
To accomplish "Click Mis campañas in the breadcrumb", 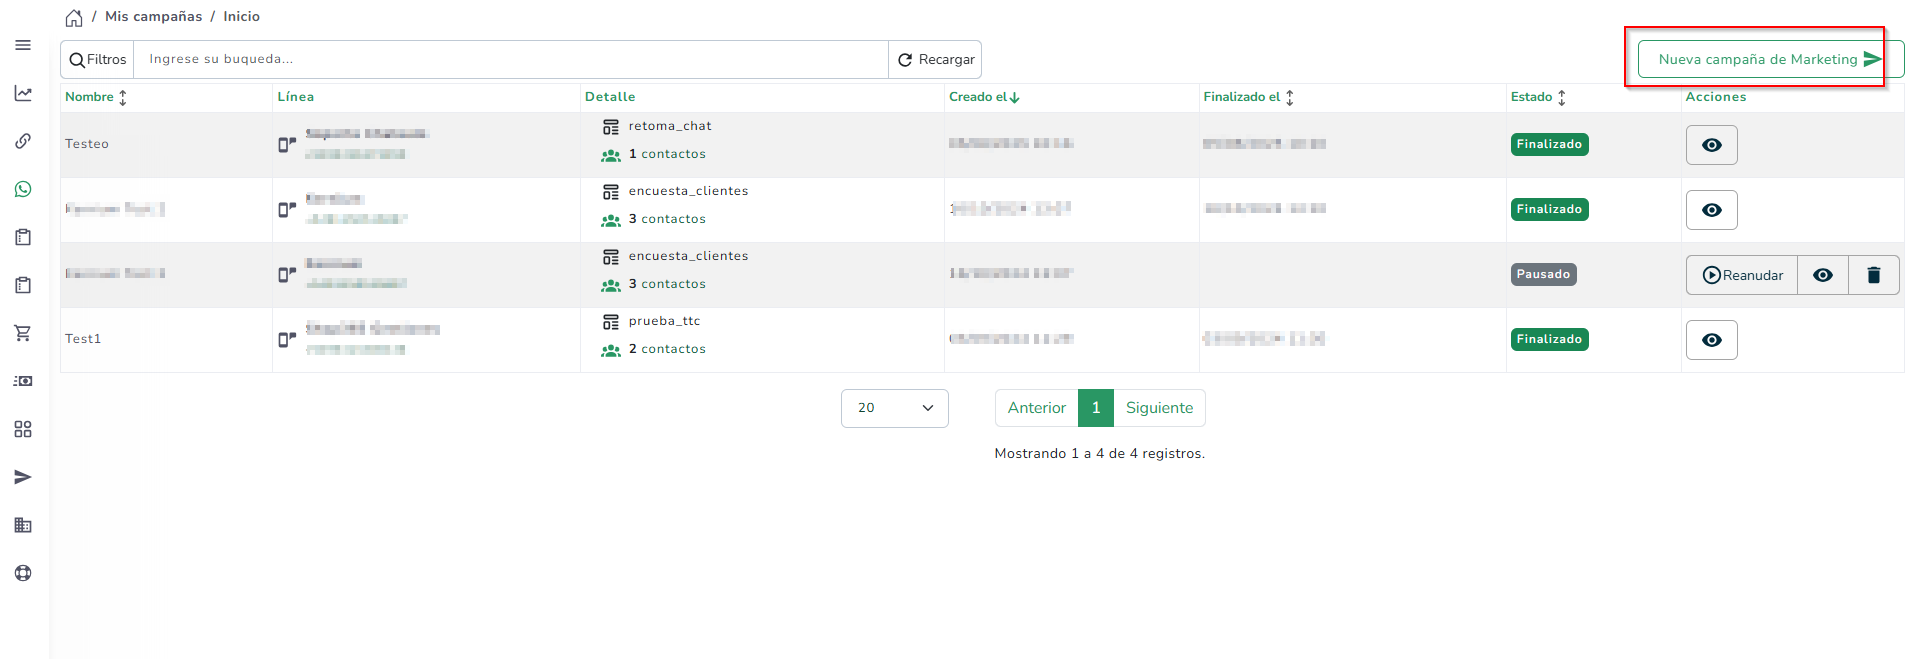I will click(153, 17).
